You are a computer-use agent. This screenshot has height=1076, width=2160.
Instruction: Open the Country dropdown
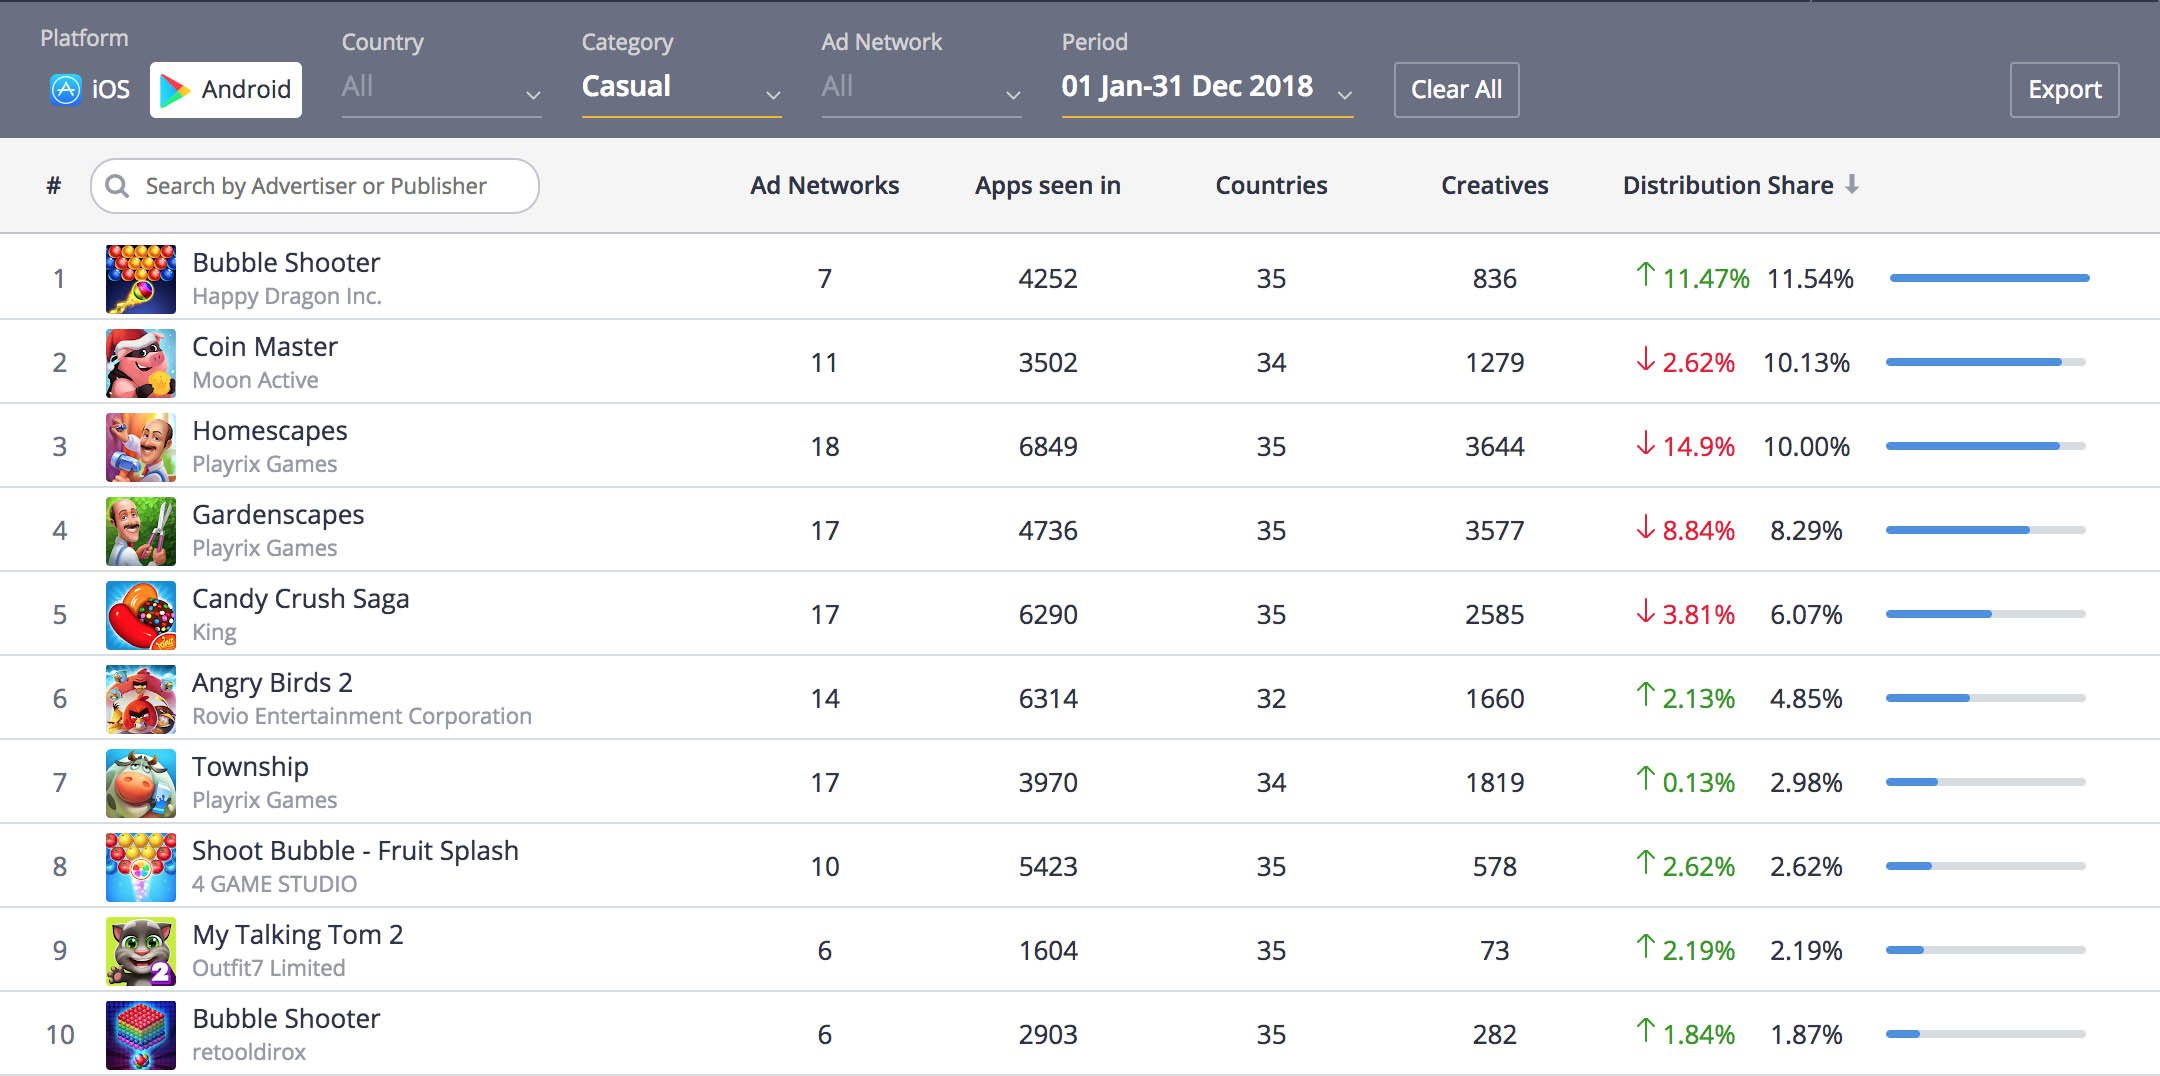pos(441,88)
